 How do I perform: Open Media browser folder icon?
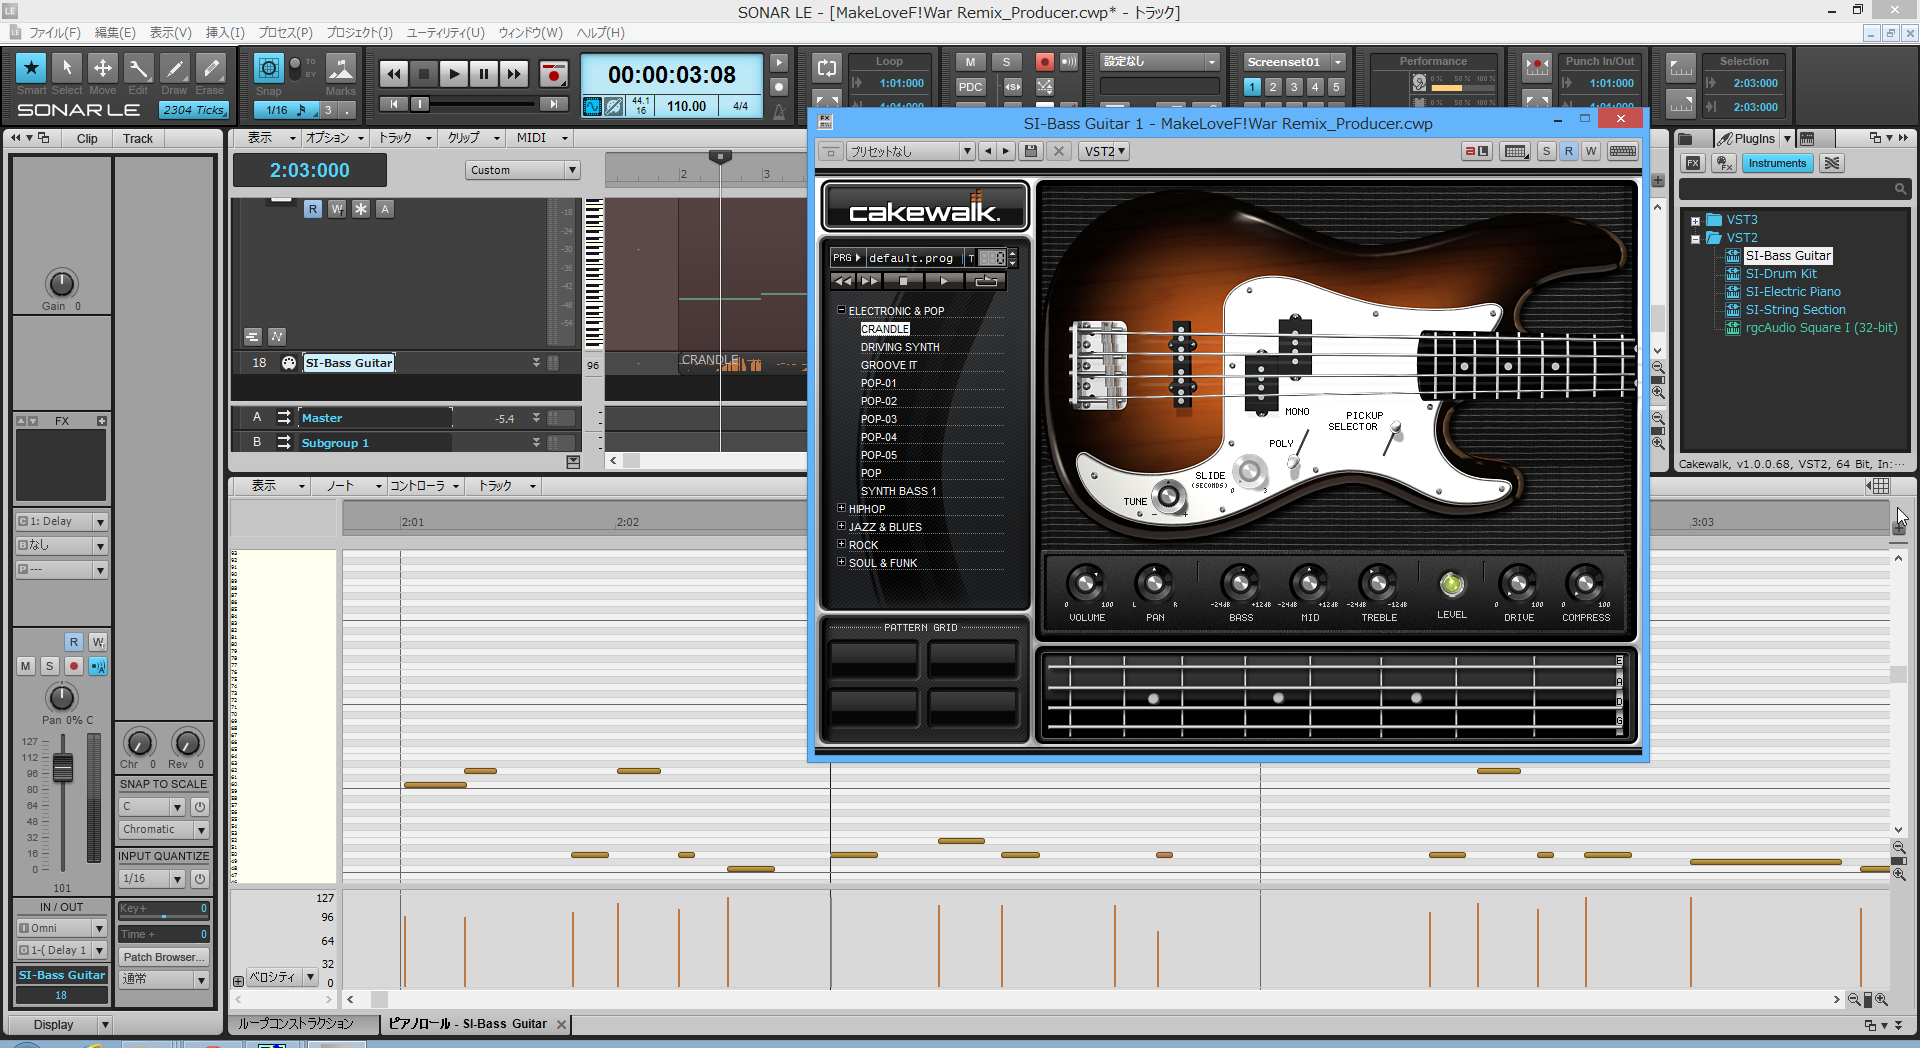click(x=1686, y=138)
